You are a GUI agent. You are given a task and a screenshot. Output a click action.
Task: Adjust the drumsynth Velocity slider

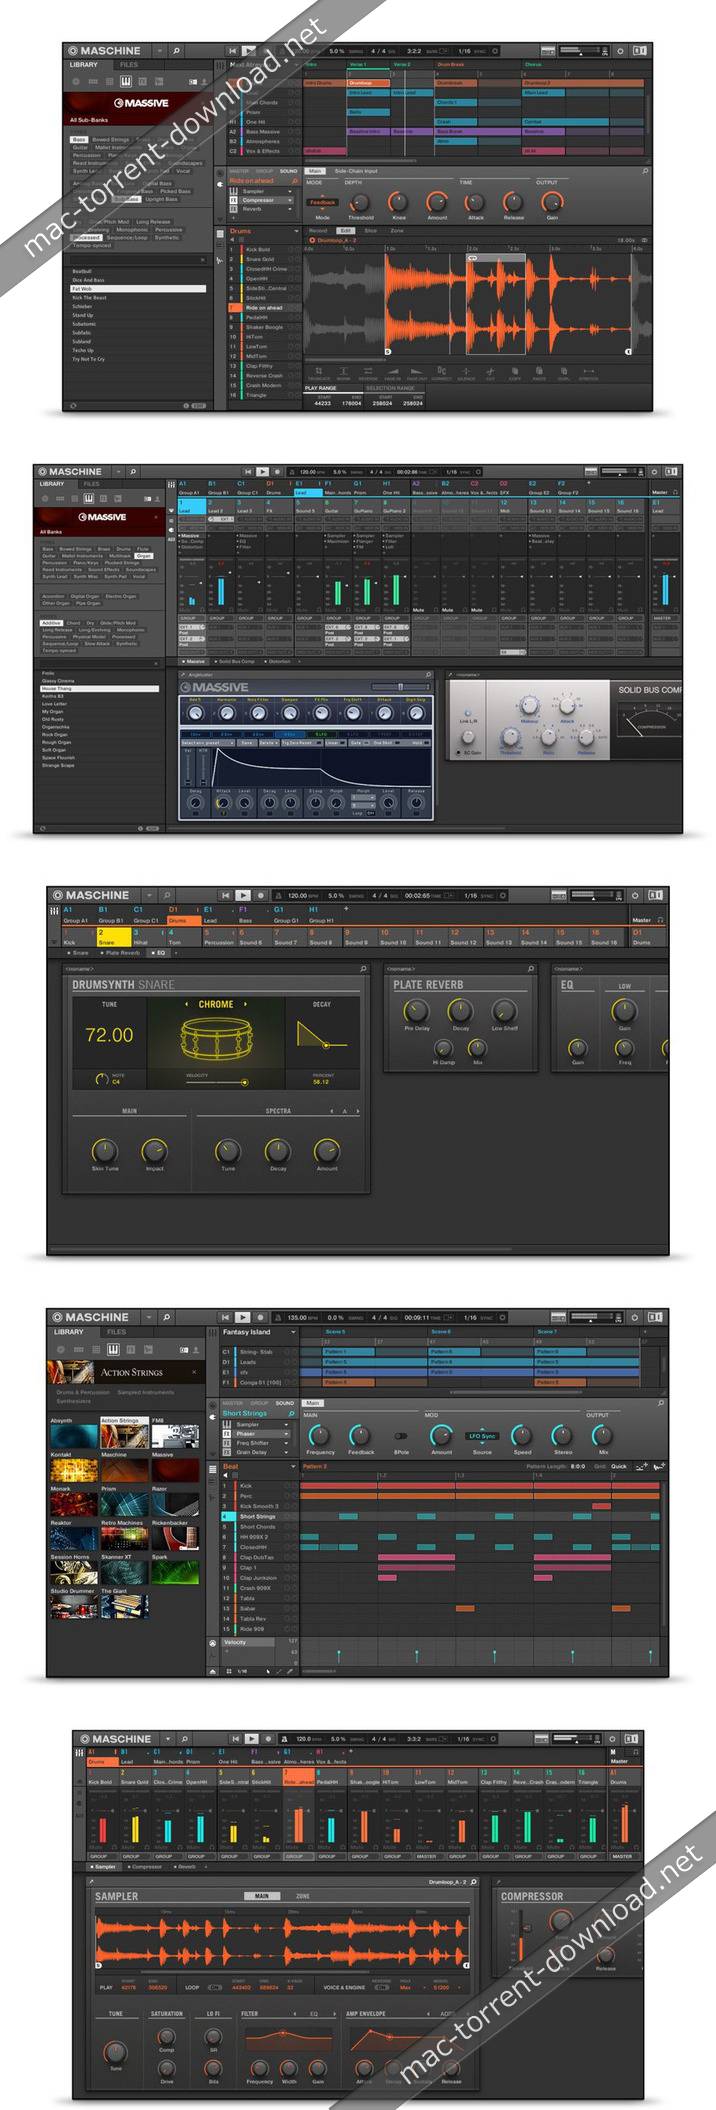point(243,1082)
